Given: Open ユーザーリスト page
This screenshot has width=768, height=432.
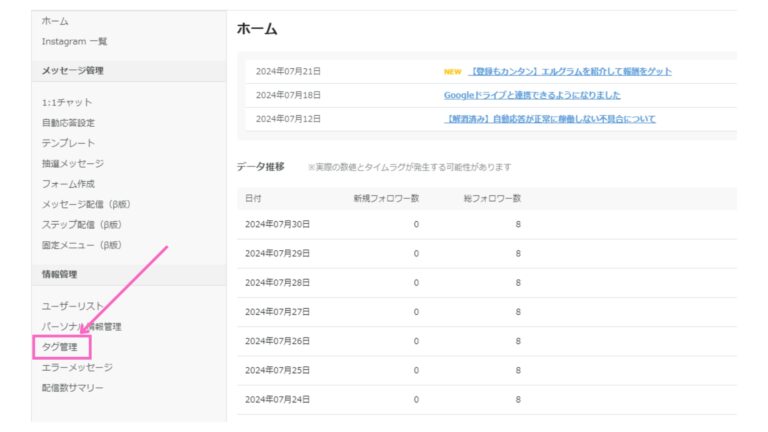Looking at the screenshot, I should click(73, 306).
